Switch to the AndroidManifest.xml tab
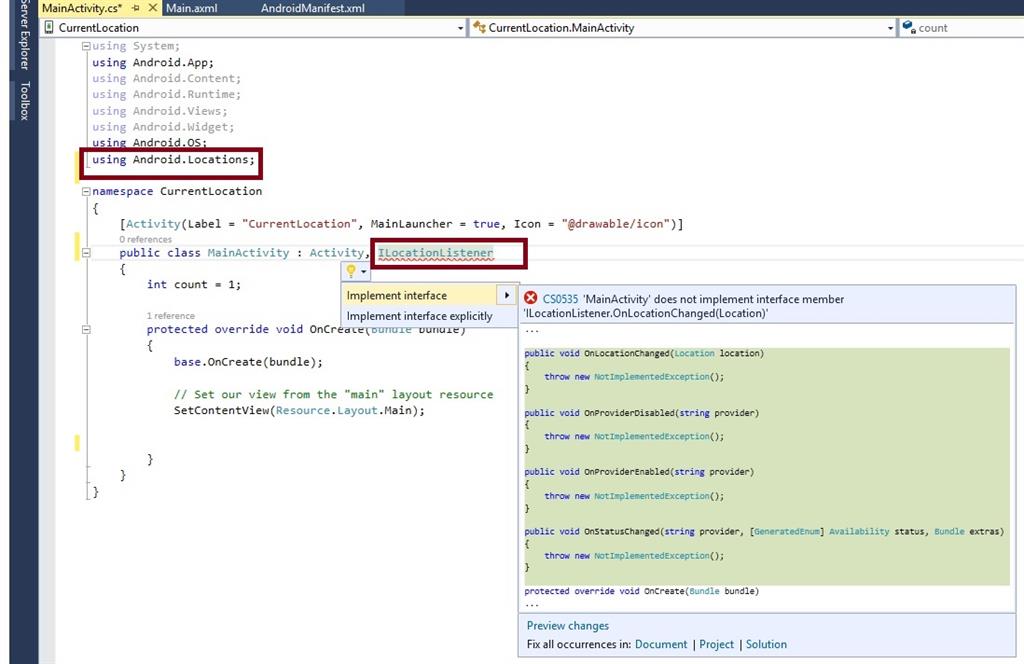This screenshot has width=1024, height=664. [312, 8]
